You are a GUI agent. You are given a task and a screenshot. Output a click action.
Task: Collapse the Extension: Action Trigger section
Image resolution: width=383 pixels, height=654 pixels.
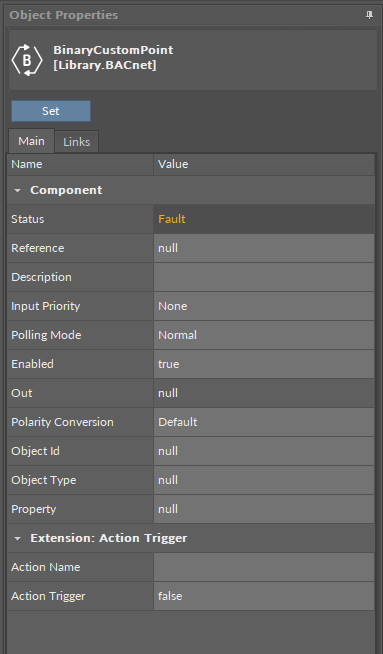pyautogui.click(x=18, y=538)
